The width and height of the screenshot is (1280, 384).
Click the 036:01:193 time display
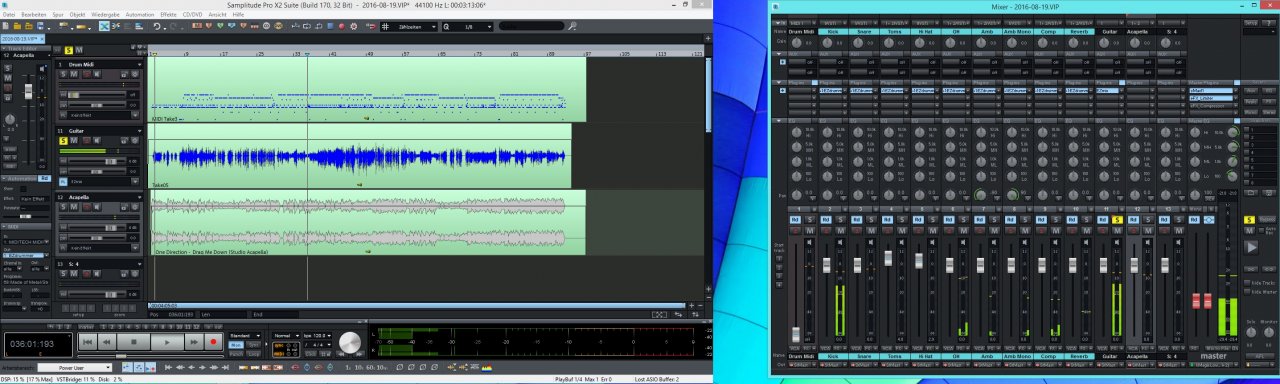(x=38, y=345)
